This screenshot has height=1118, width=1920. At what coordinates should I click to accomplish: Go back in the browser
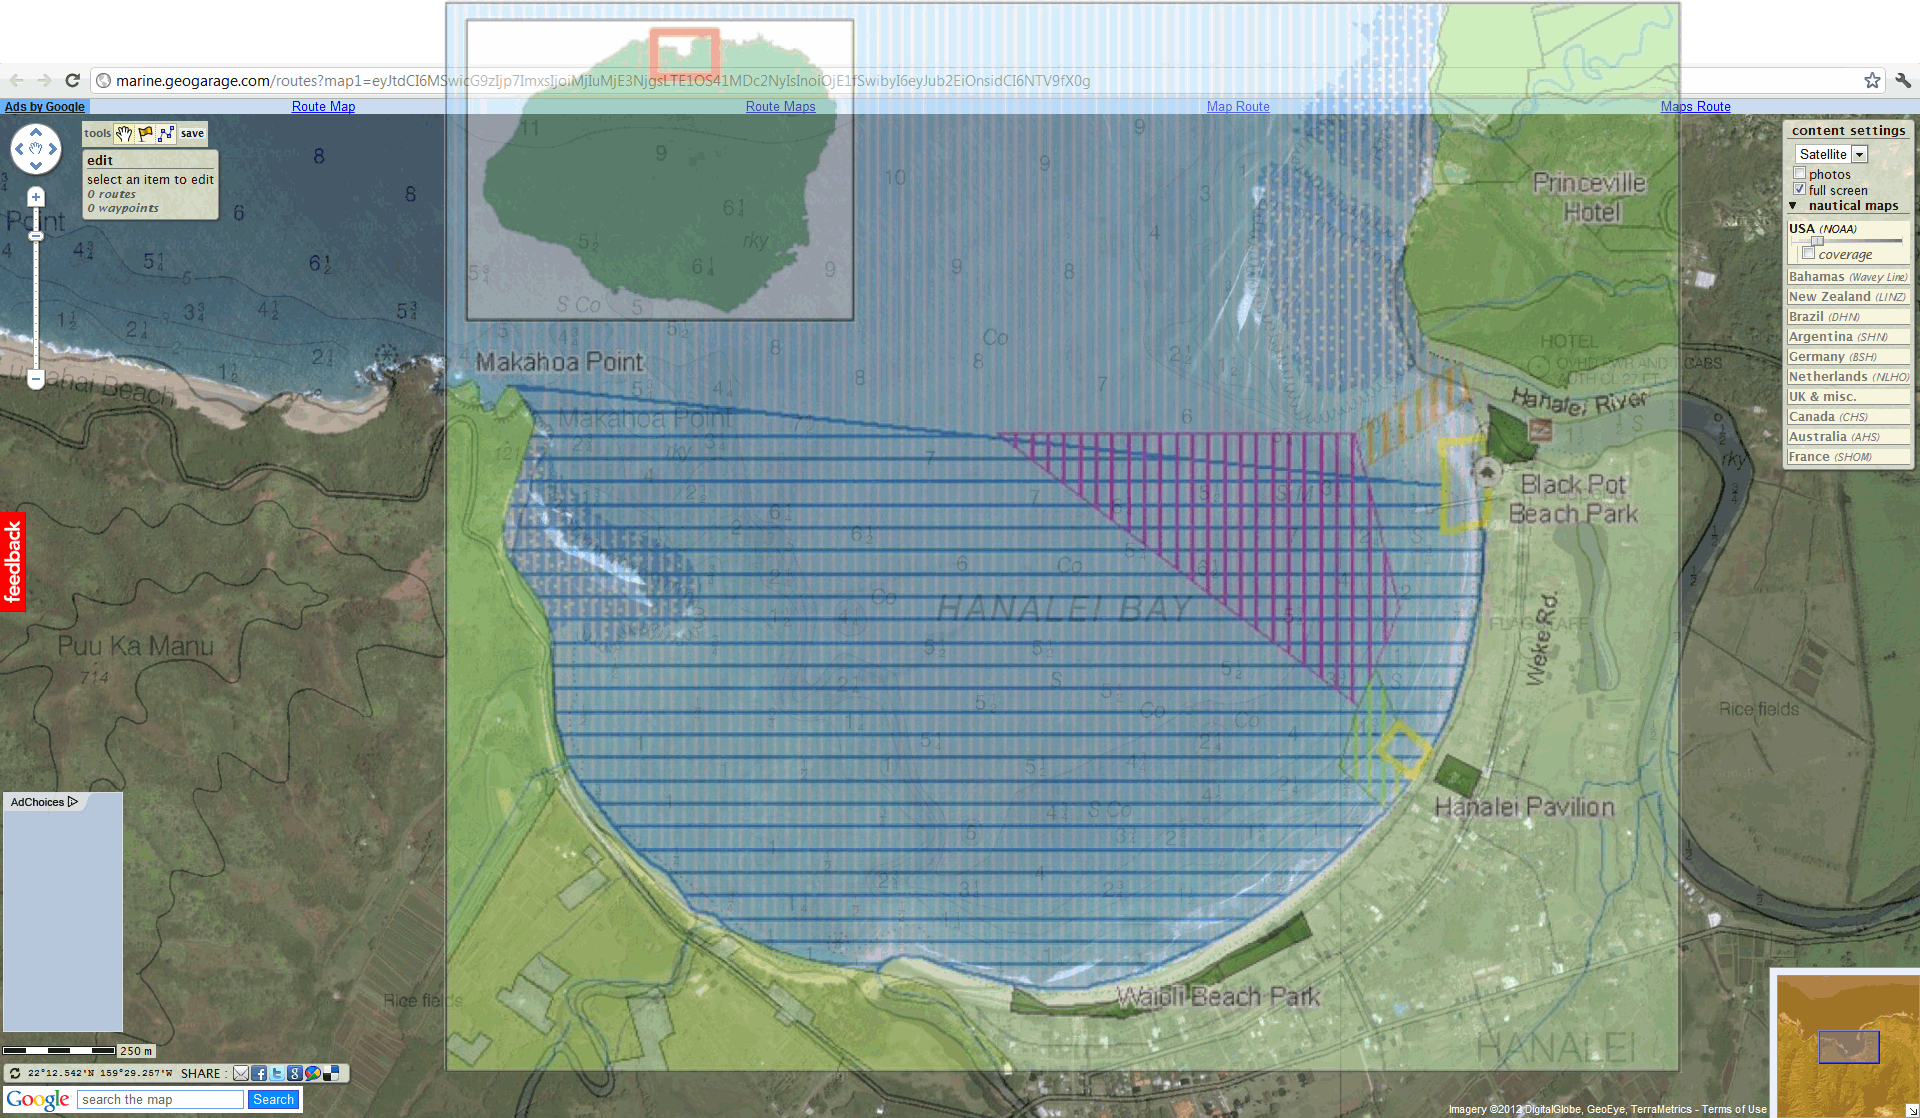(x=16, y=80)
